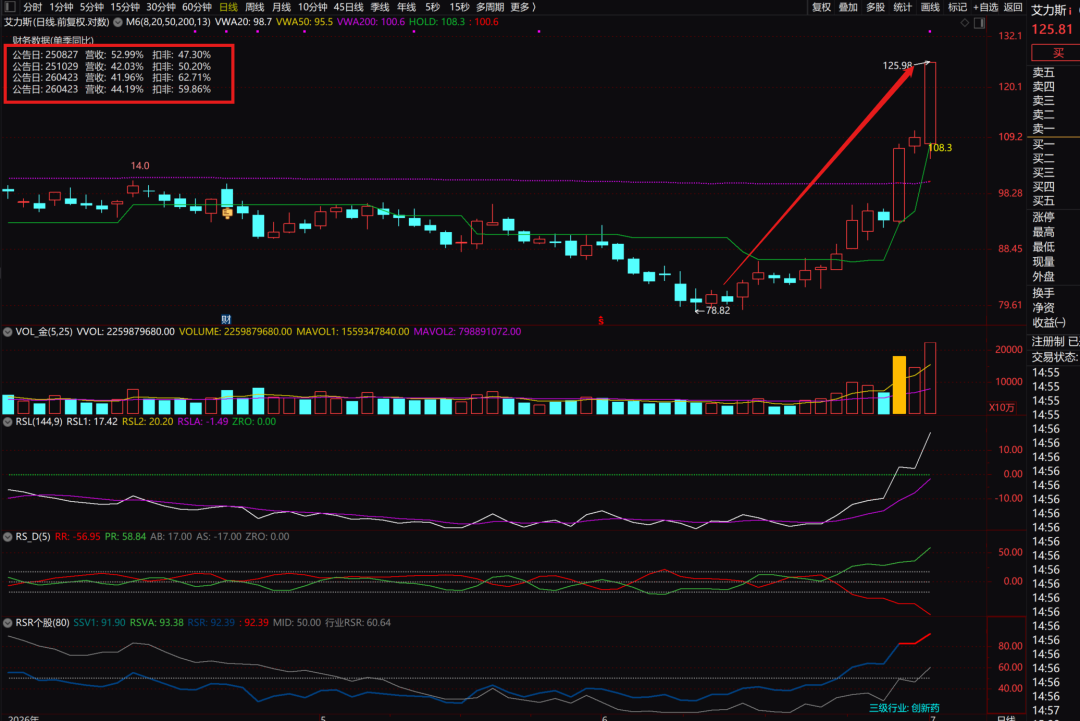Open the VOL_金 indicator dropdown circle

pos(8,332)
